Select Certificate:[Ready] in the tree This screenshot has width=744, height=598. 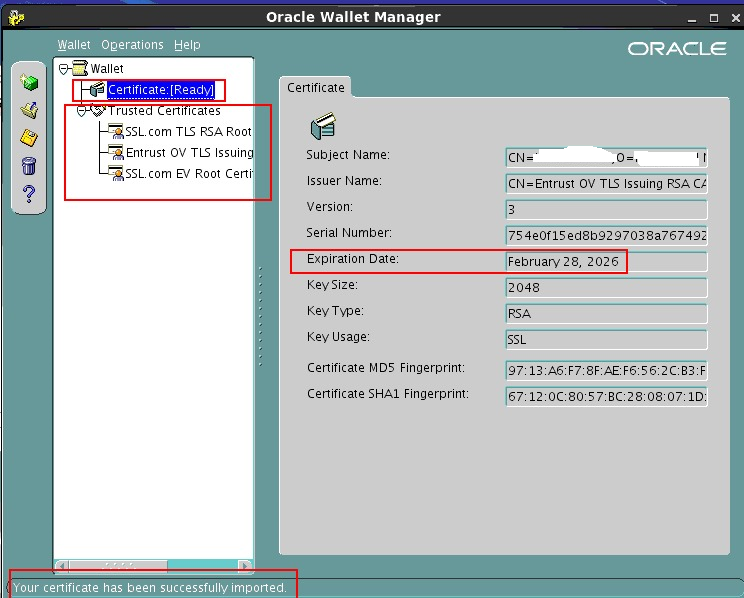click(161, 90)
